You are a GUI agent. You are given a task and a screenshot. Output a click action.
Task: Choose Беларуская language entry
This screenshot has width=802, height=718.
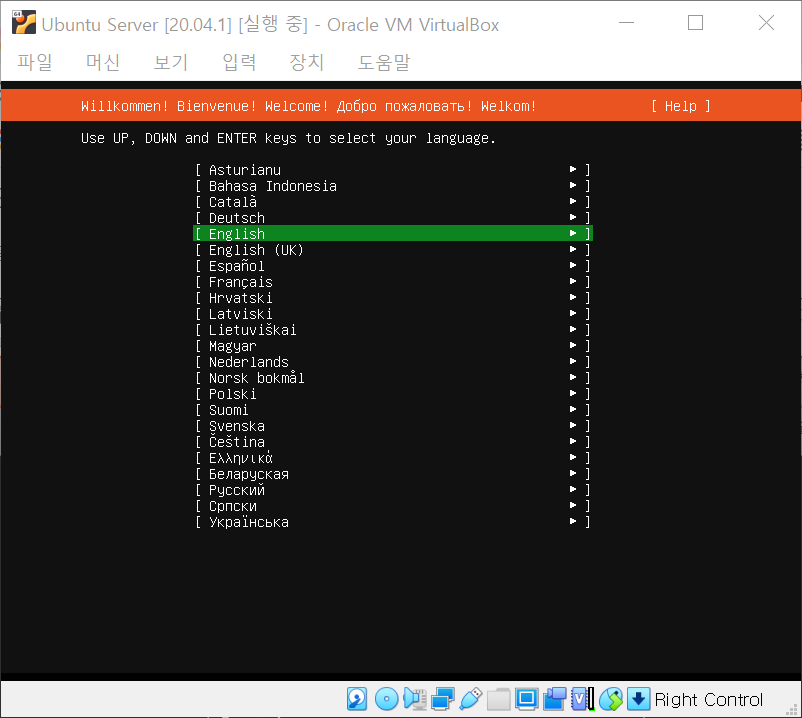point(393,474)
